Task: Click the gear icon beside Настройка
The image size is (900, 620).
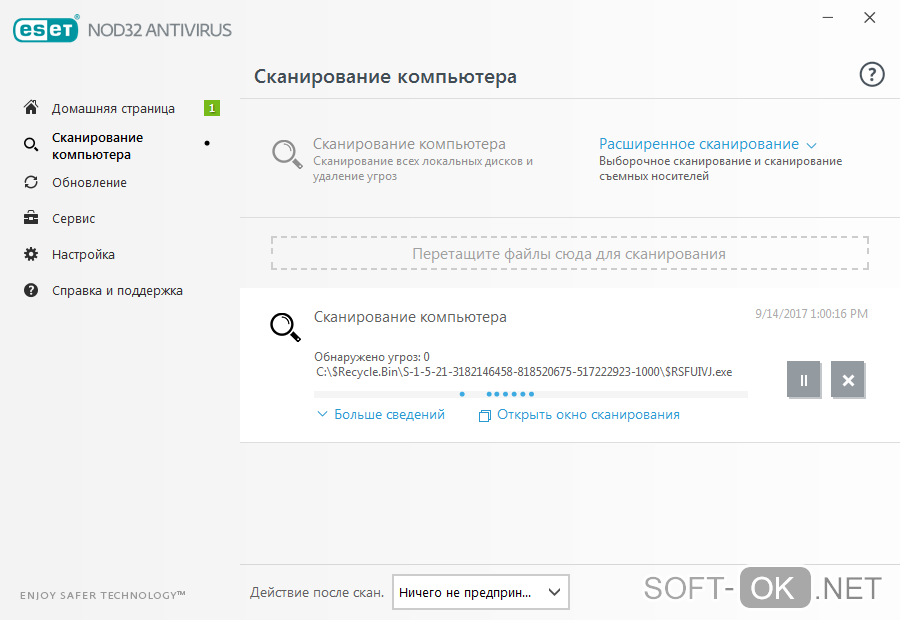Action: 31,254
